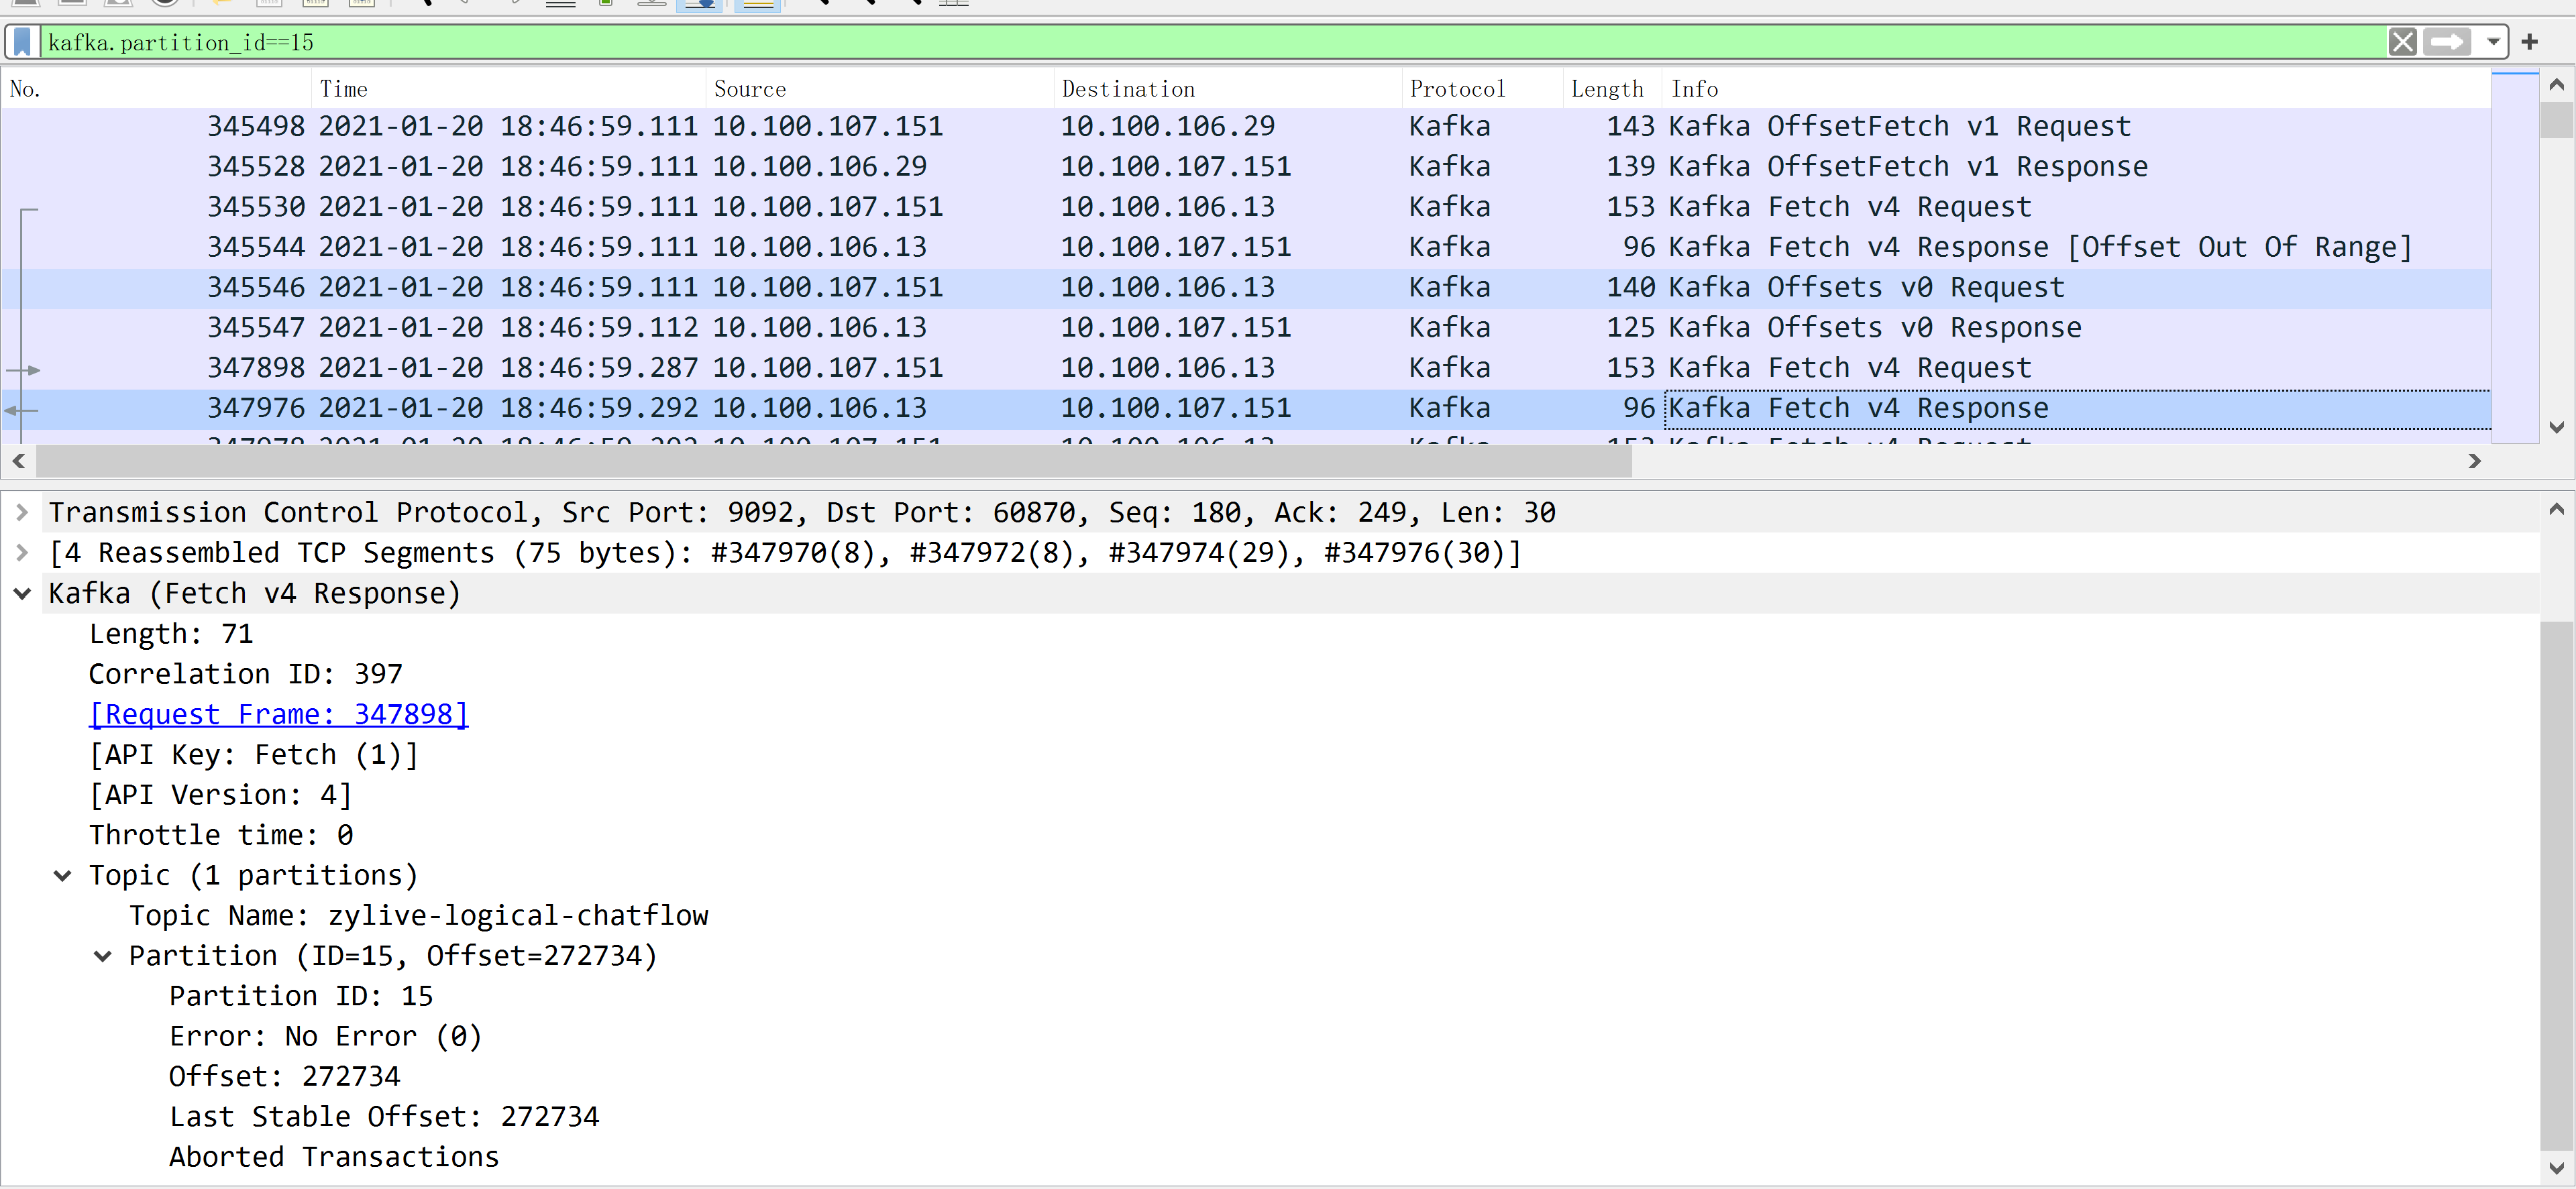Click the highlighted colorize packets toolbar icon
2576x1189 pixels.
(x=758, y=4)
